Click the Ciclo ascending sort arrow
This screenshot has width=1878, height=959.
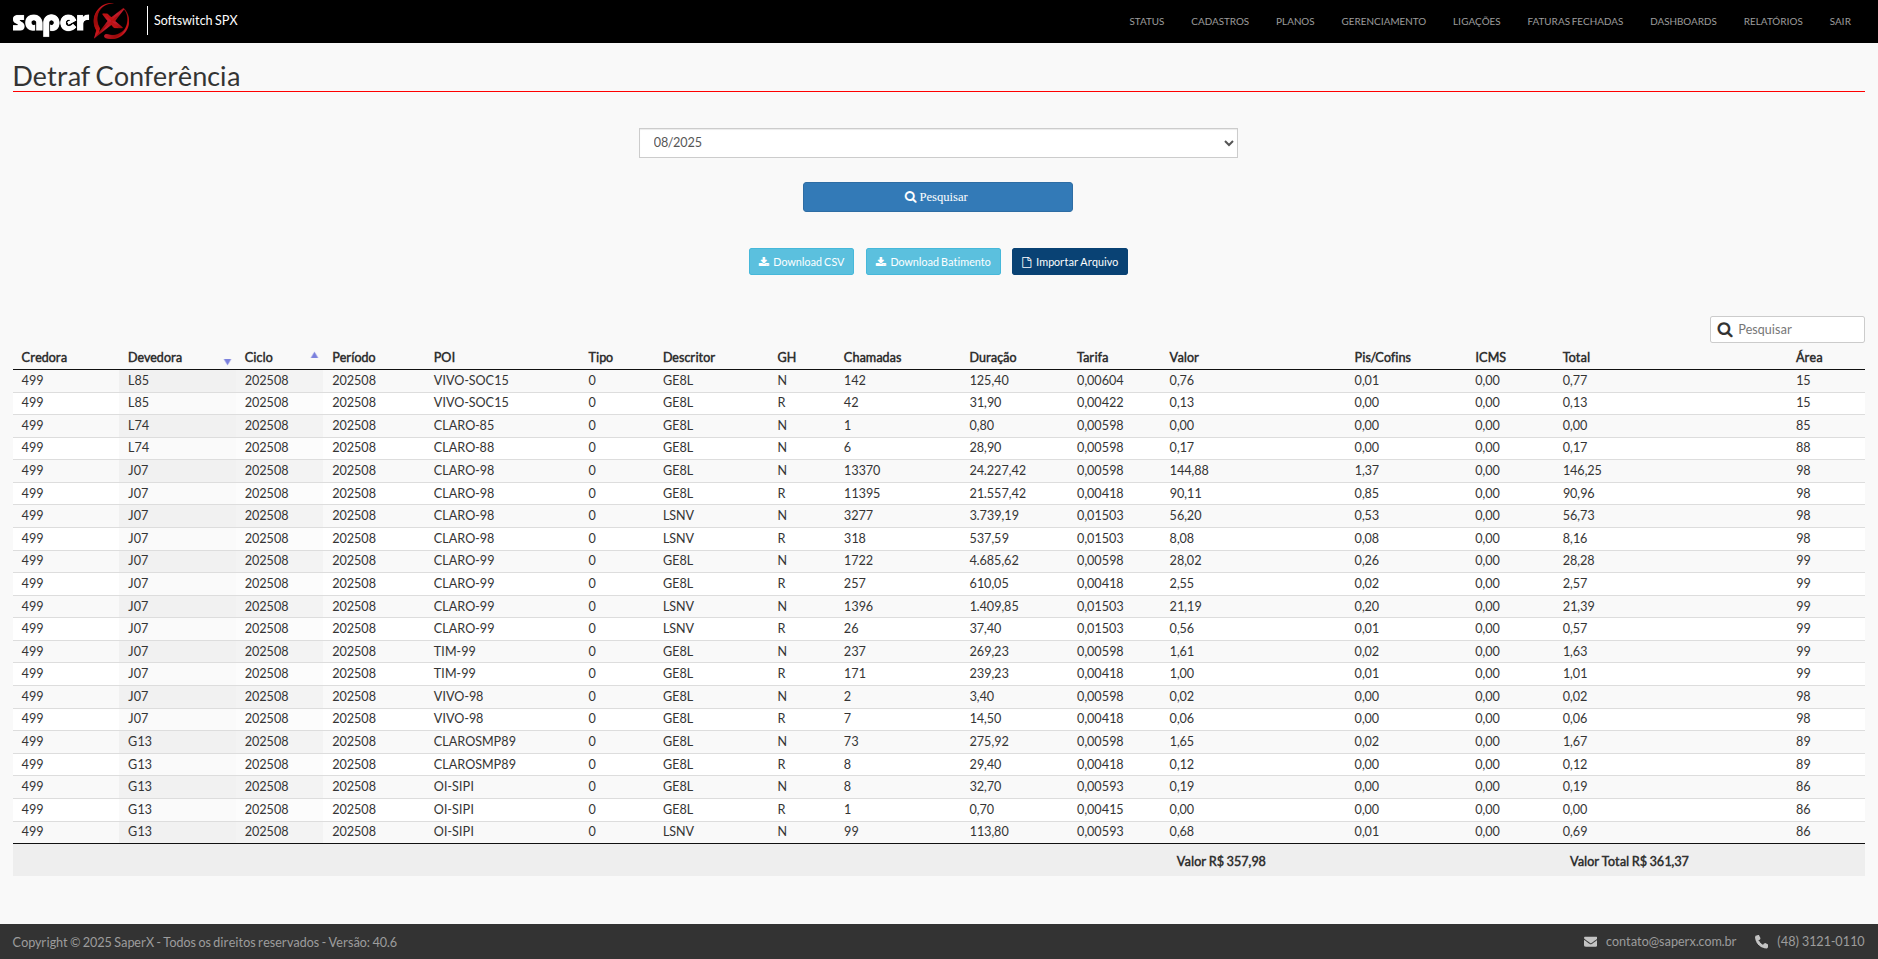314,355
